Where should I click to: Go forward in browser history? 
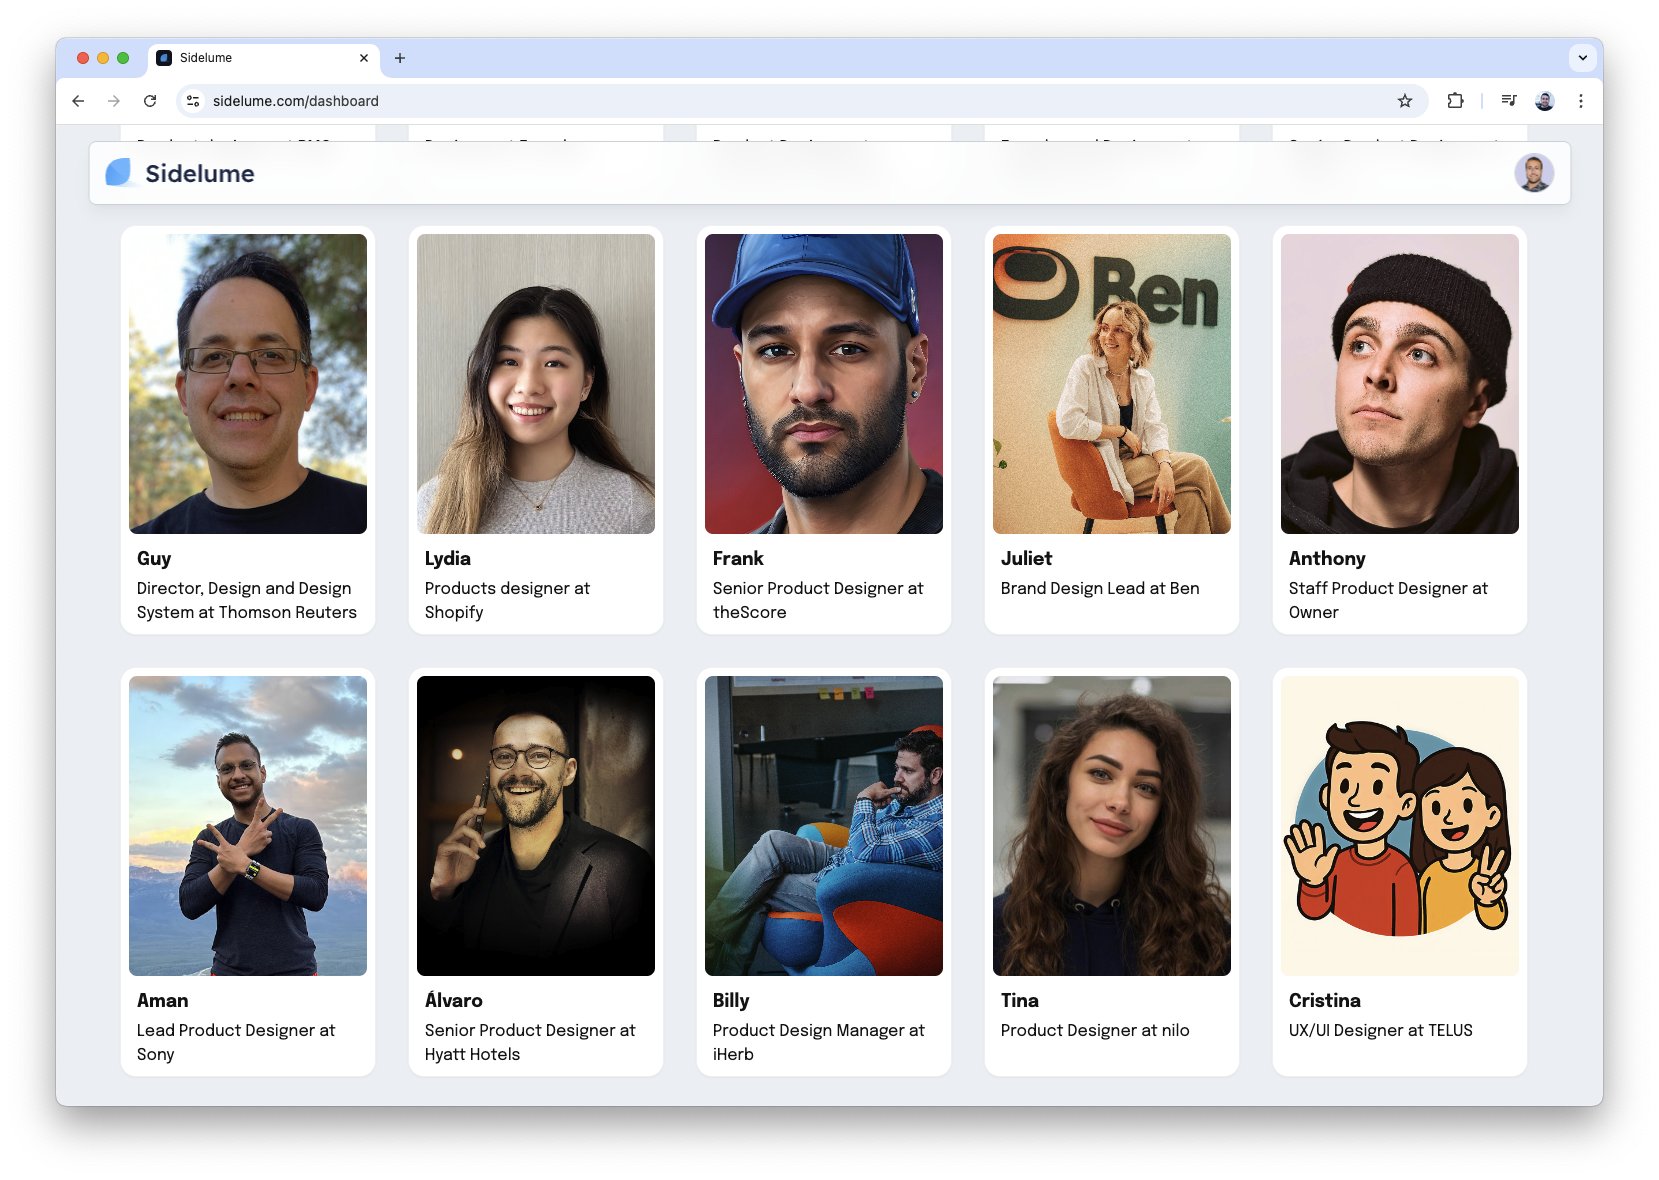[x=114, y=101]
